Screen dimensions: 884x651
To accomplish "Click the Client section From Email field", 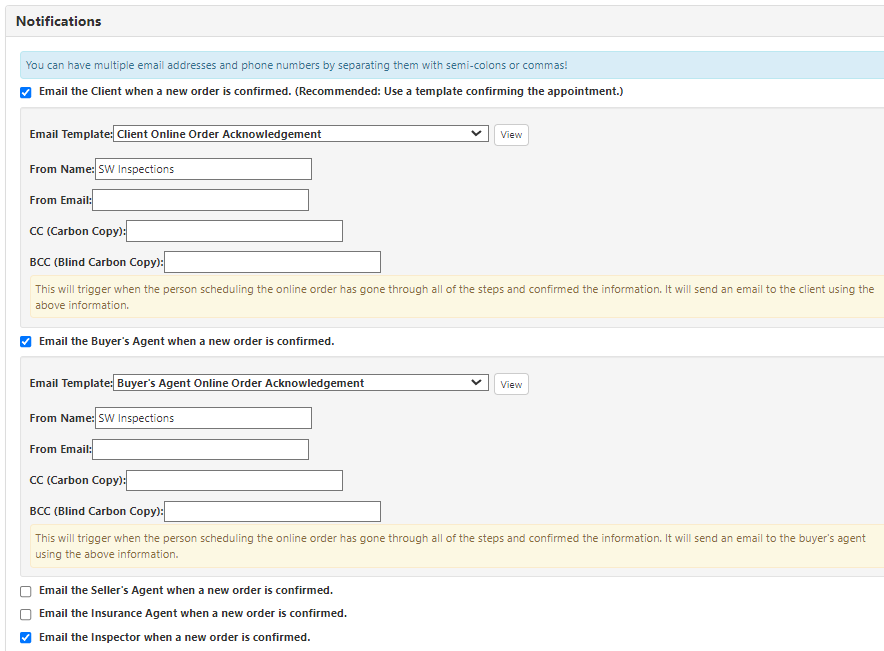I will (201, 200).
